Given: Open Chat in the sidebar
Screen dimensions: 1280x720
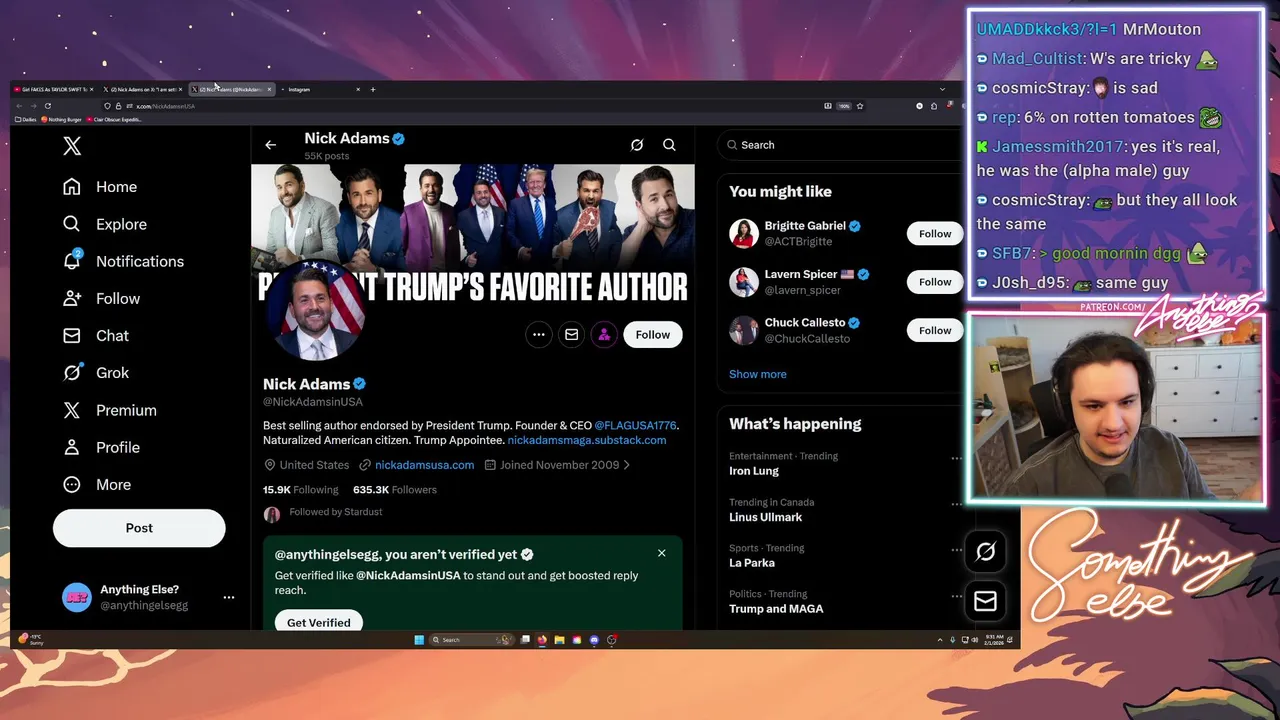Looking at the screenshot, I should coord(96,335).
